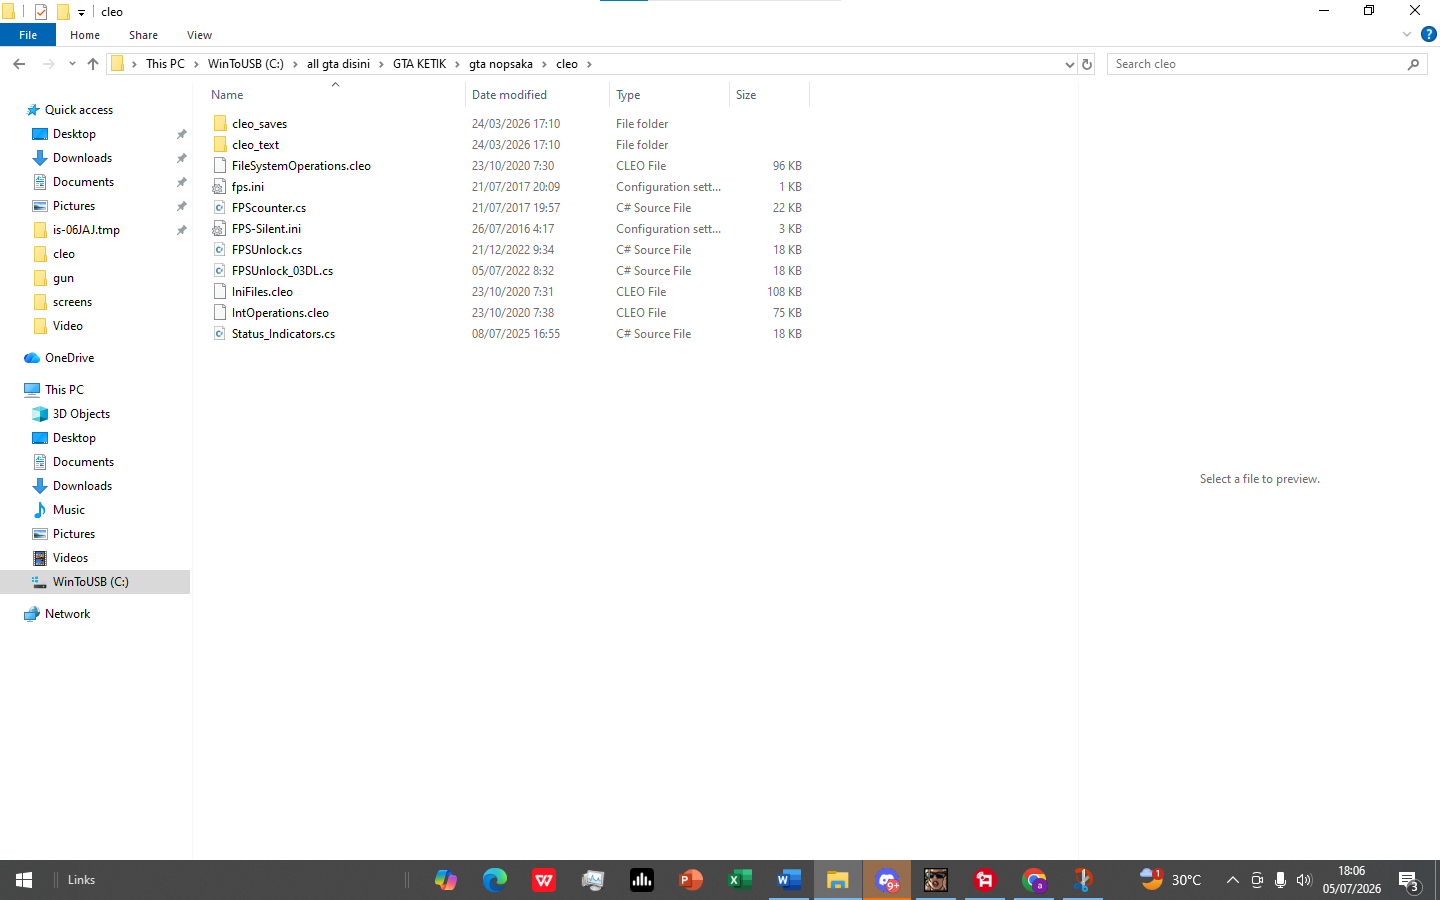Open Customize Quick Access Toolbar dropdown
The width and height of the screenshot is (1440, 900).
(x=81, y=13)
